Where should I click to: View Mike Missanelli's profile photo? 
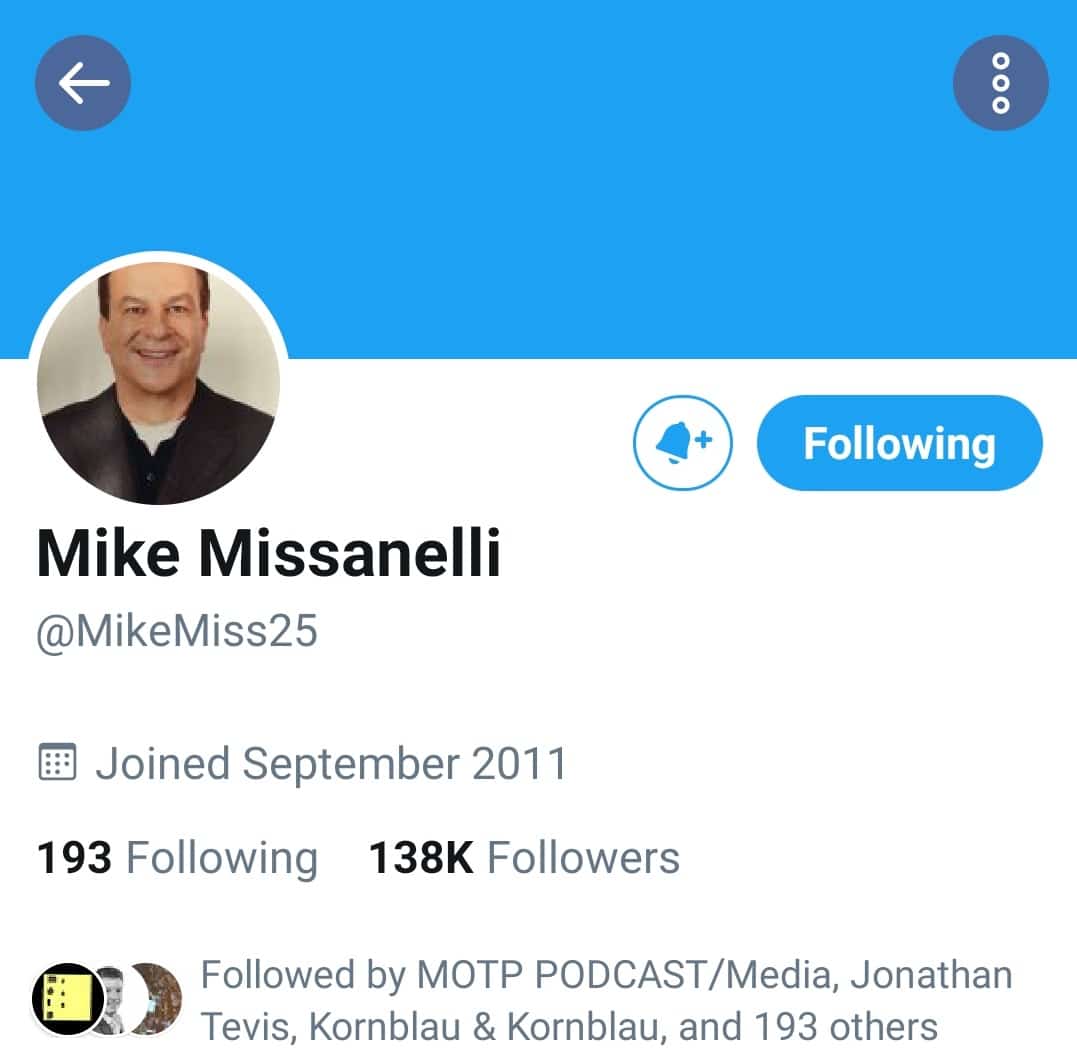[x=158, y=383]
